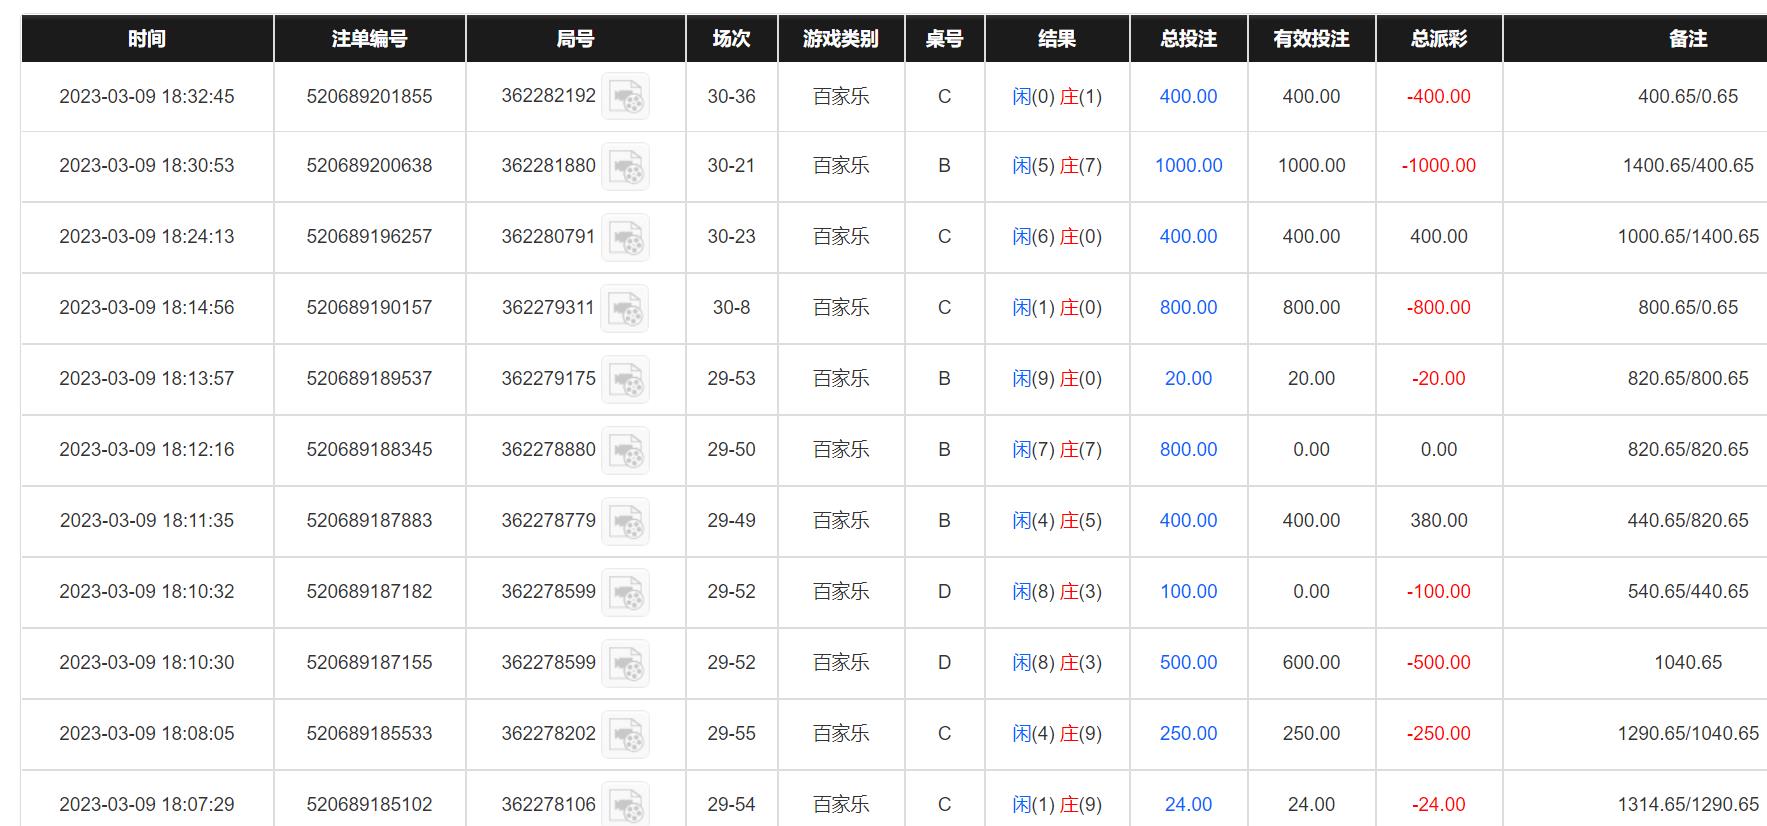Open video replay for round 362281880
This screenshot has width=1767, height=826.
pos(625,166)
